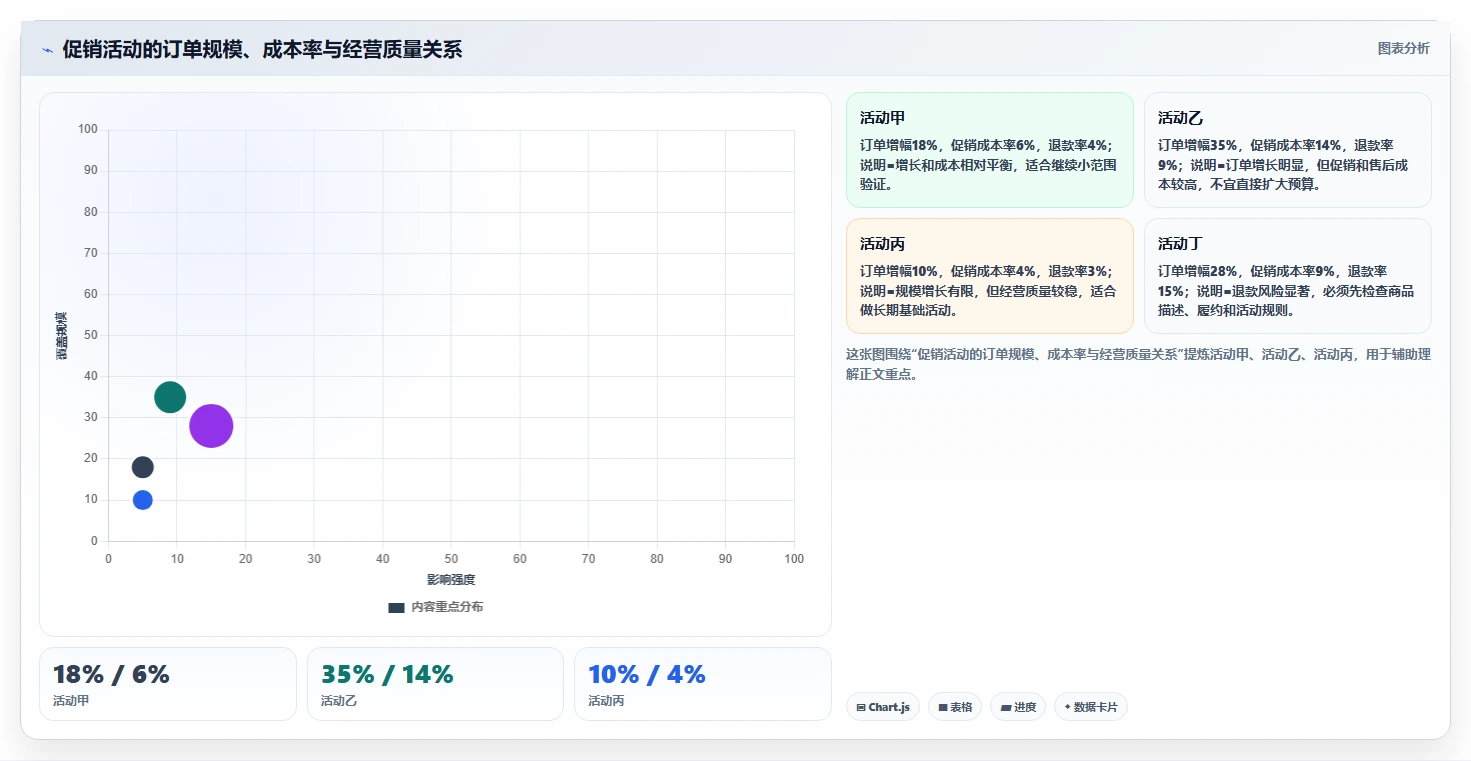Click the page title about 促销活动
This screenshot has height=761, width=1471.
click(x=262, y=50)
